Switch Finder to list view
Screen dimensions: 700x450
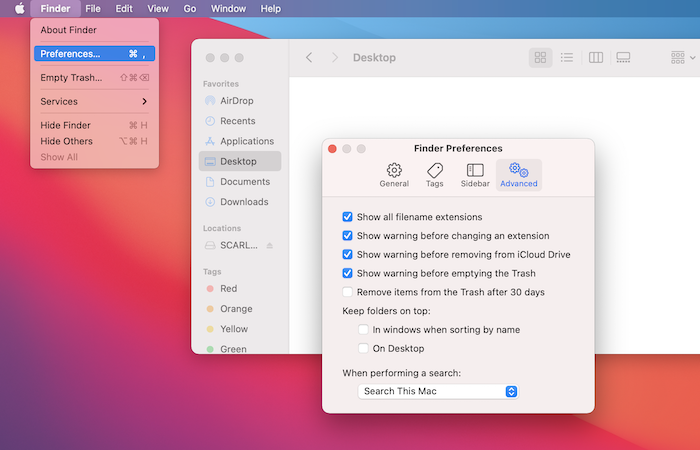click(x=567, y=58)
